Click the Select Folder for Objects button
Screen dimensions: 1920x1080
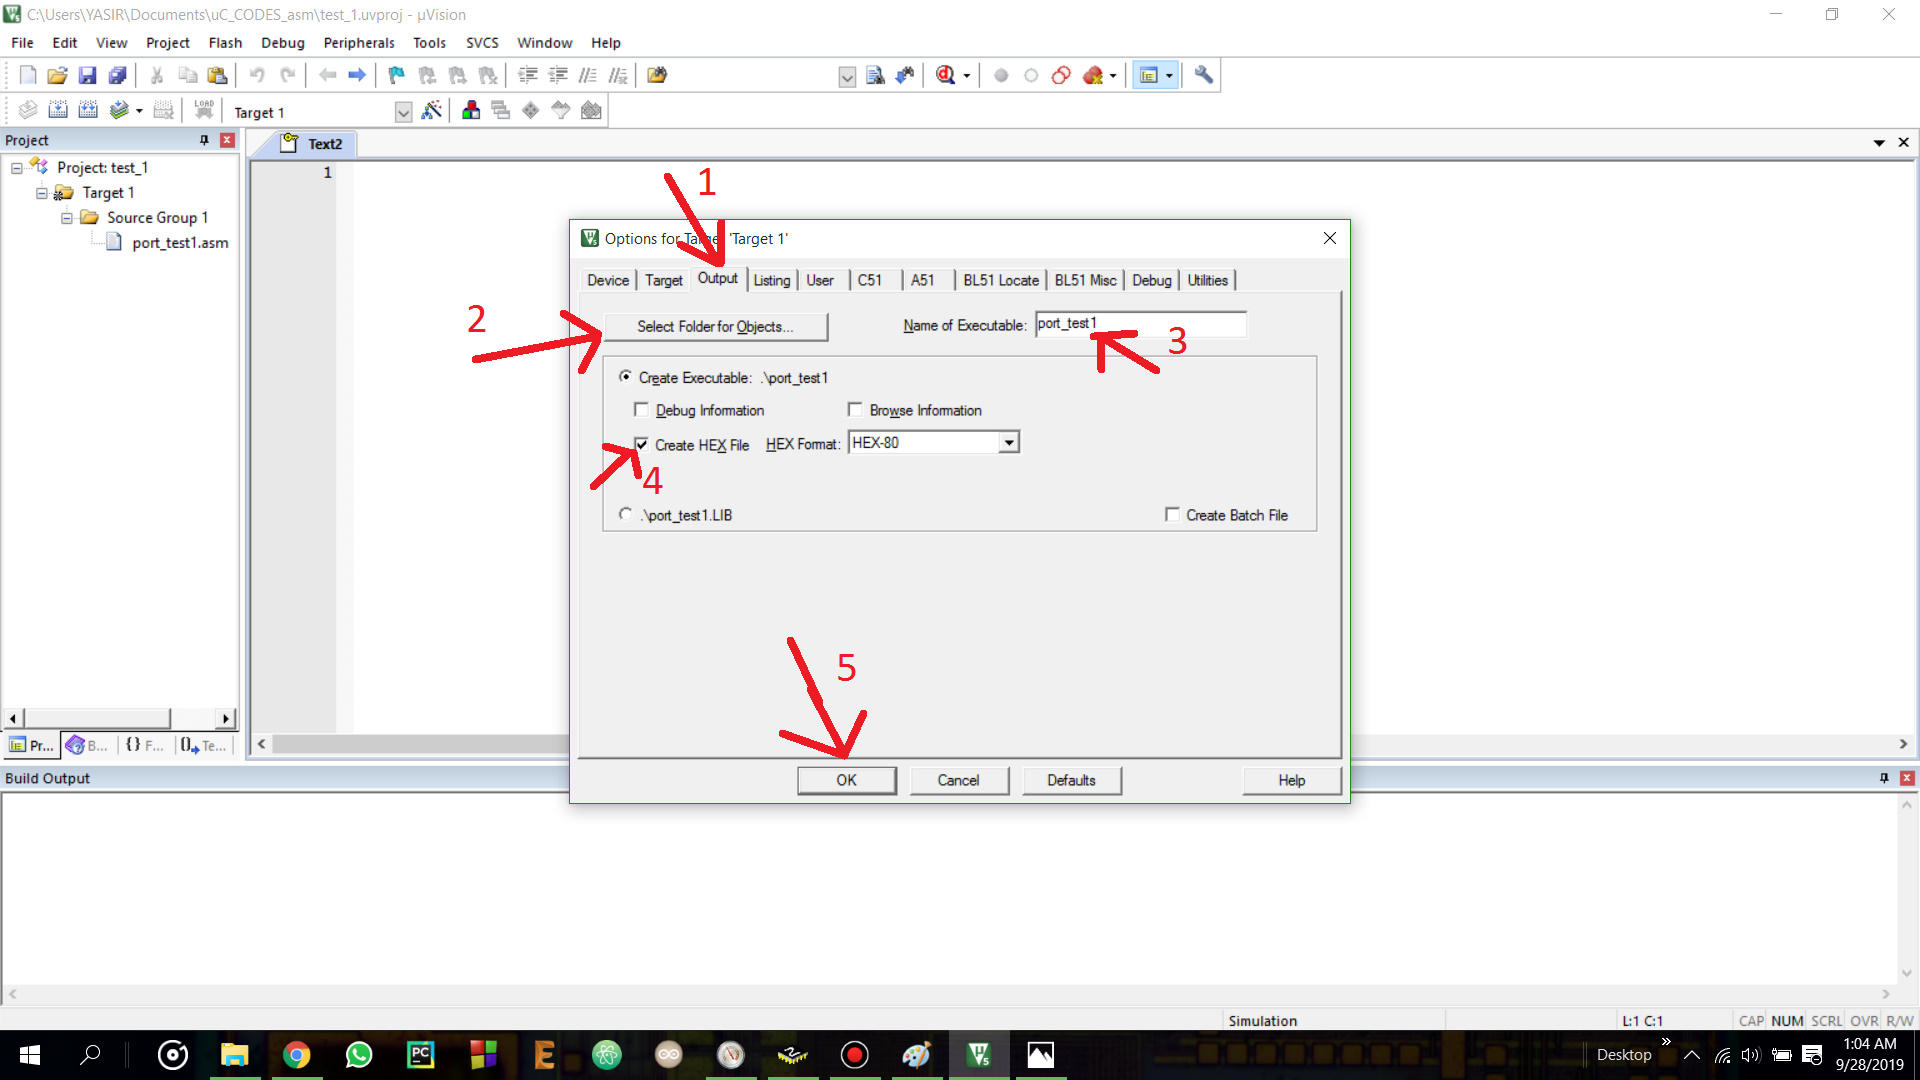tap(715, 326)
